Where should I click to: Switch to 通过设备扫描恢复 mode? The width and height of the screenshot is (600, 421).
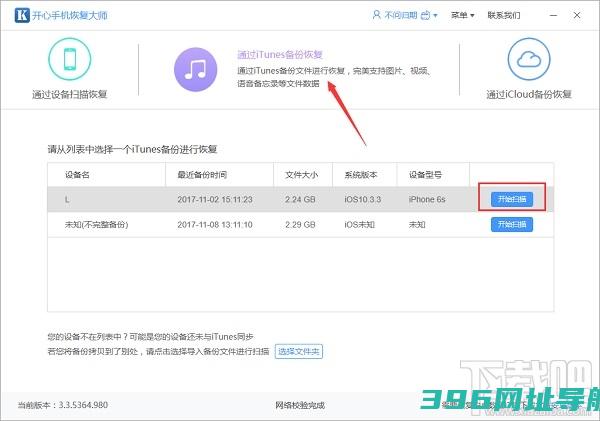pos(70,94)
